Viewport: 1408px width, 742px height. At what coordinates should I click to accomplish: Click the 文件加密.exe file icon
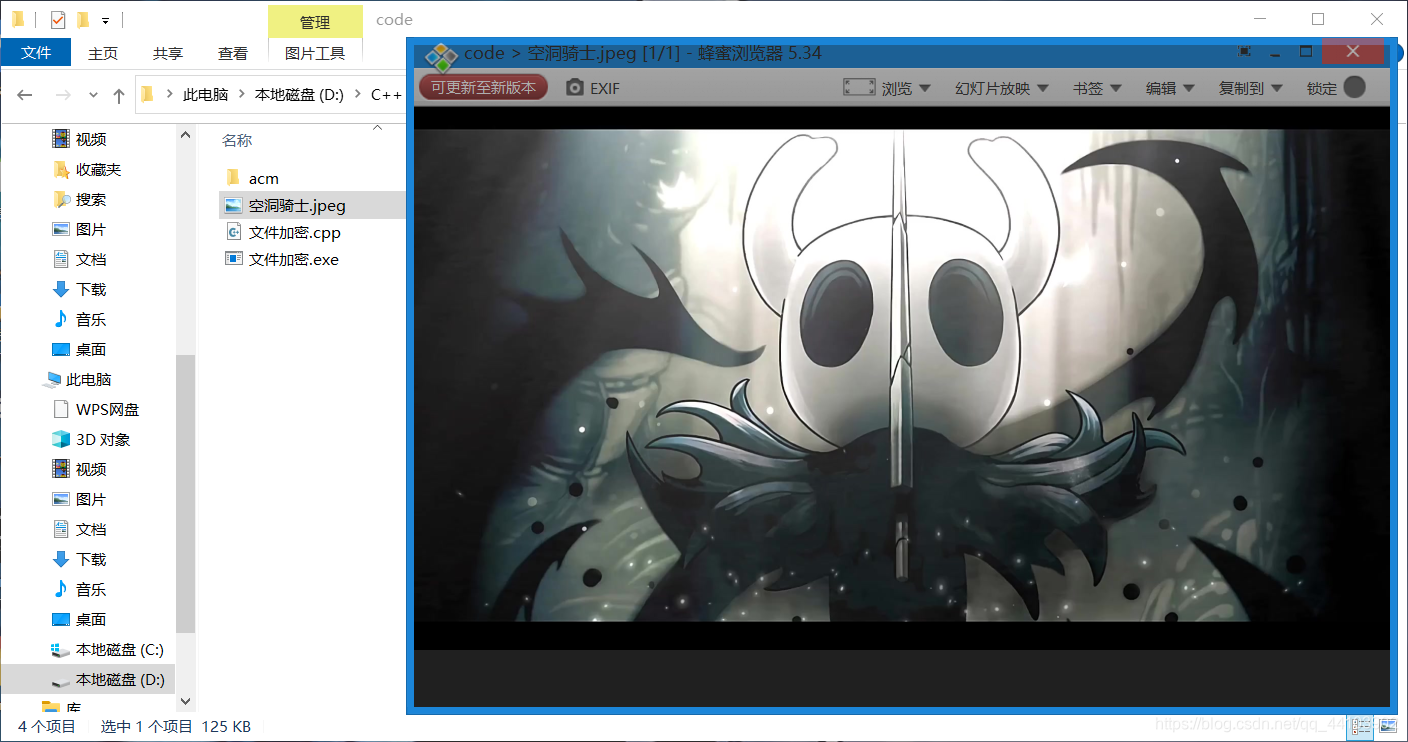[x=233, y=259]
